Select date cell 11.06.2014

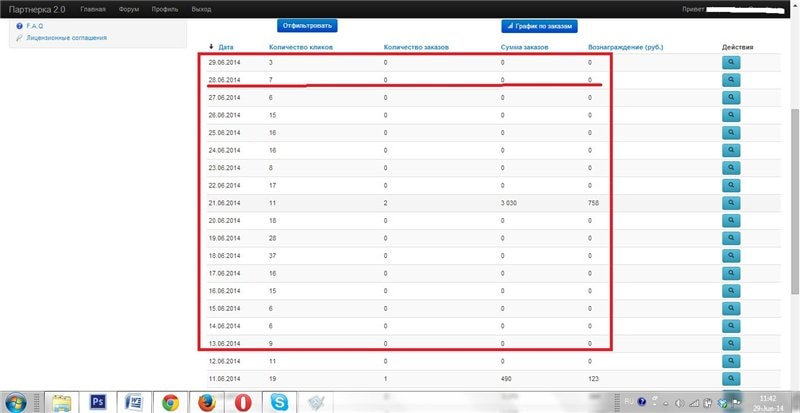click(x=224, y=379)
